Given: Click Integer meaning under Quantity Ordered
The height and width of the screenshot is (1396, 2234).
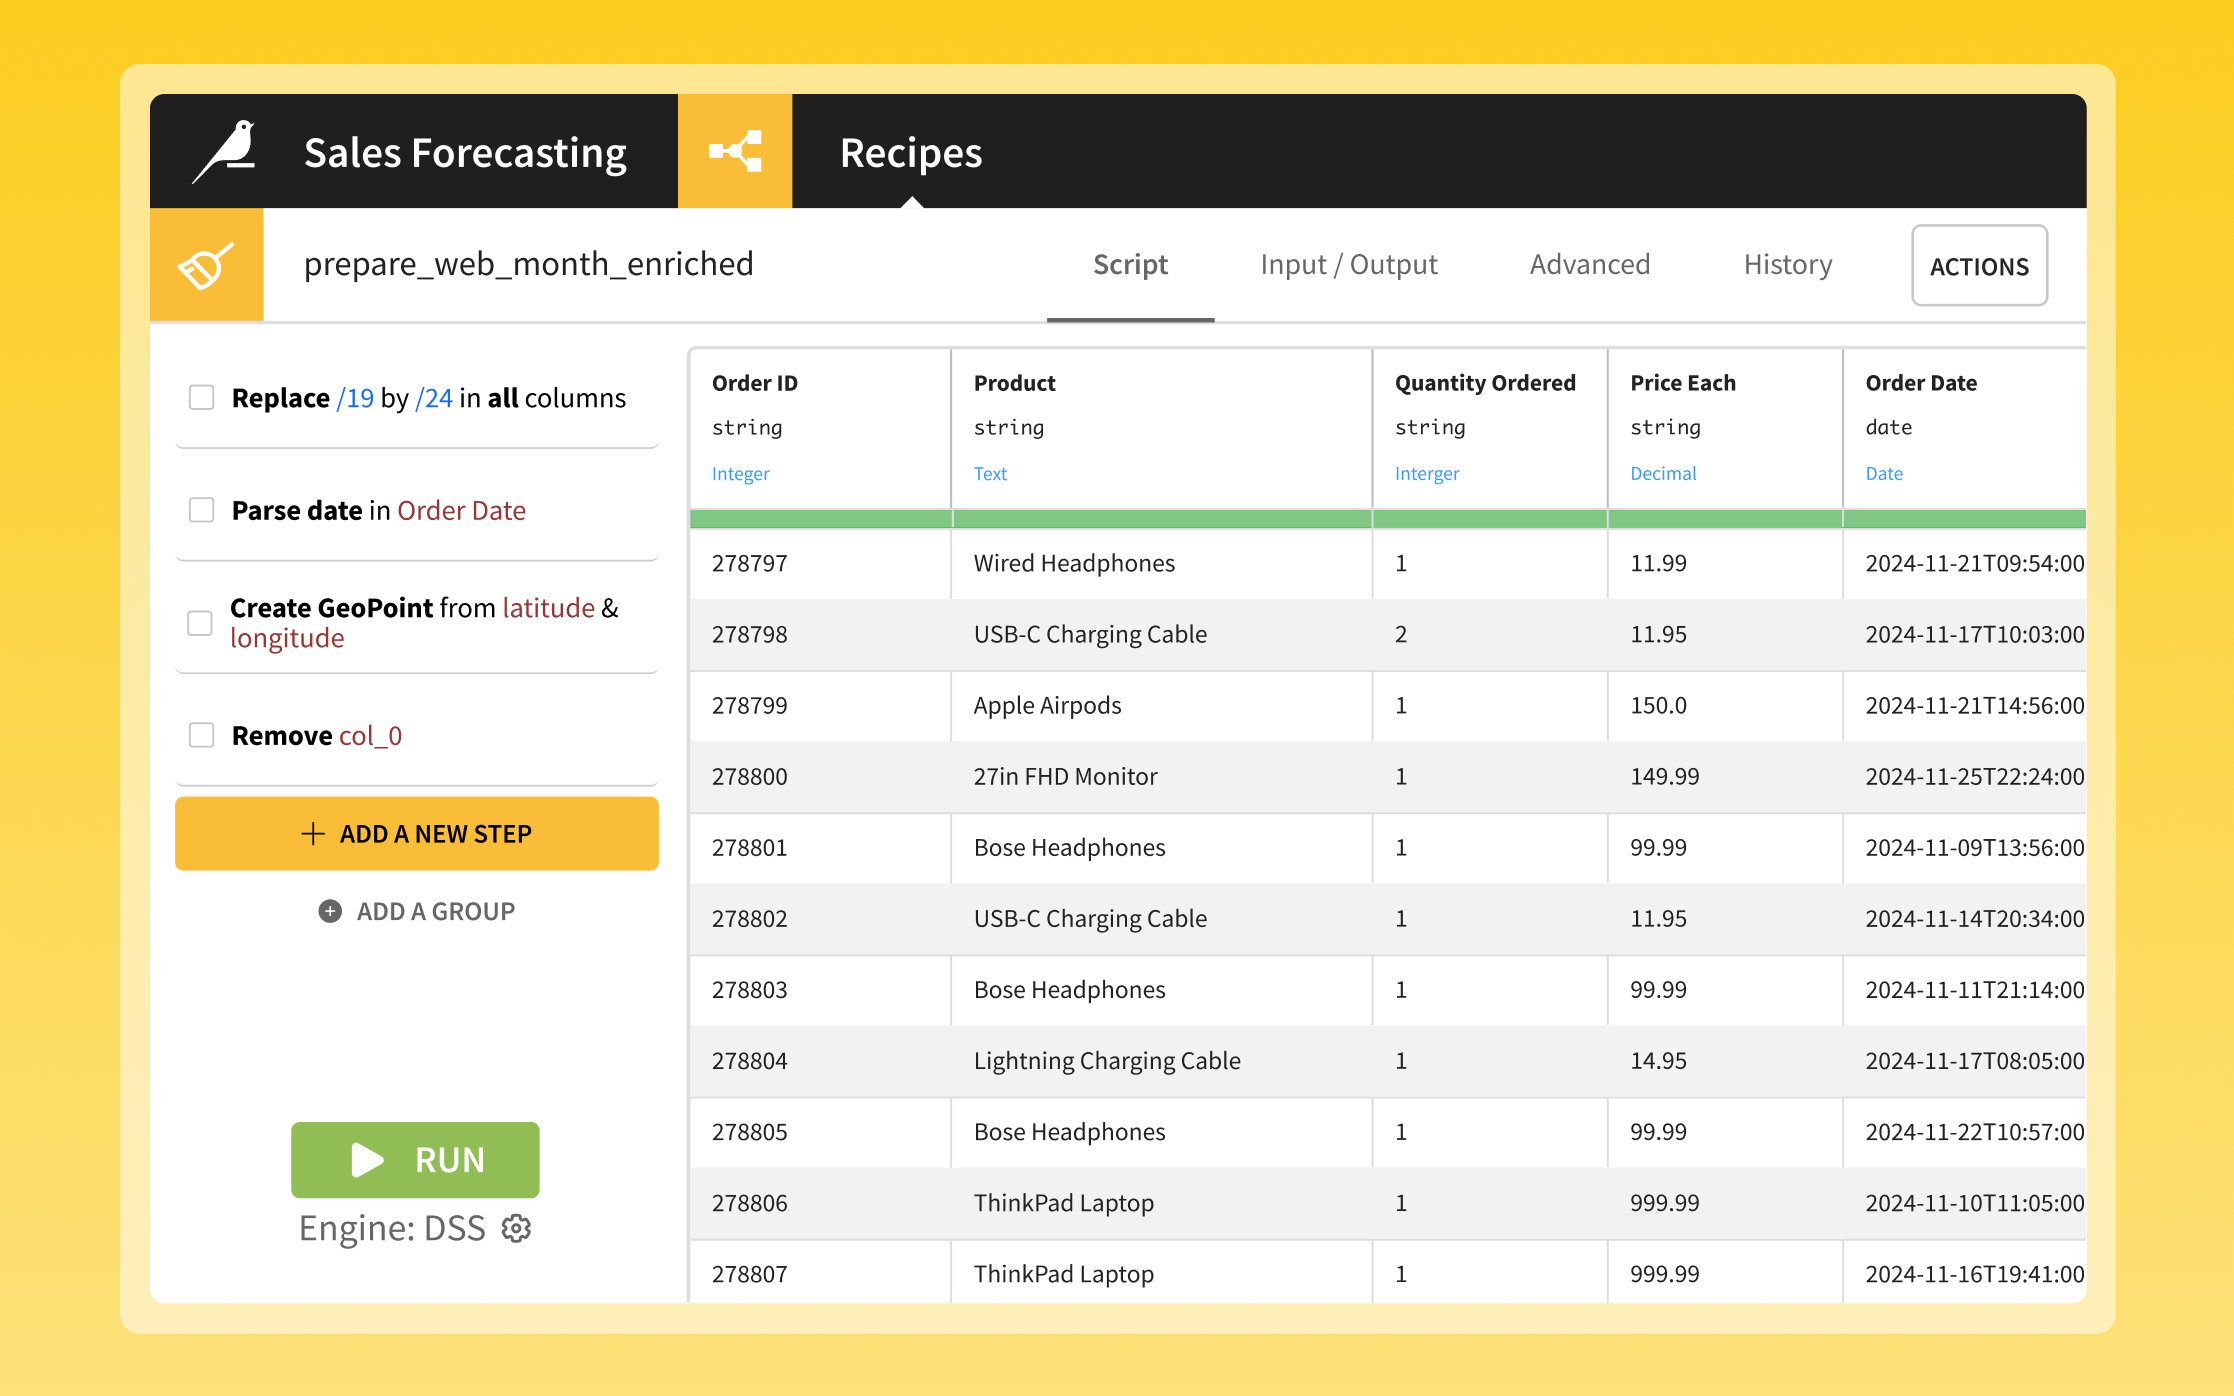Looking at the screenshot, I should click(x=1427, y=474).
